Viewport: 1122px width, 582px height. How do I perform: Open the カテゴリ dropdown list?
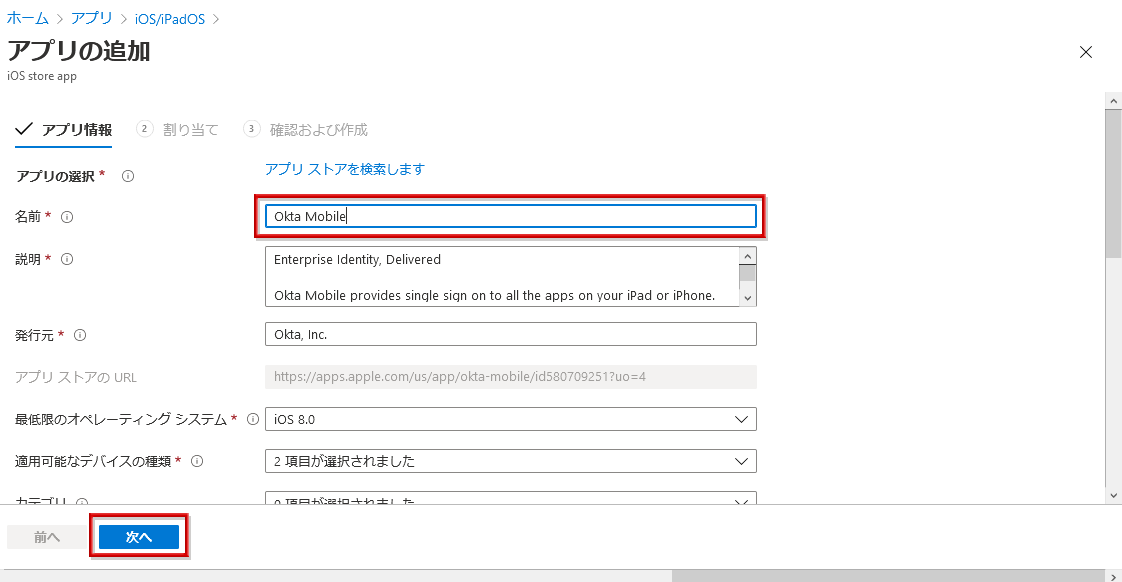pos(510,500)
